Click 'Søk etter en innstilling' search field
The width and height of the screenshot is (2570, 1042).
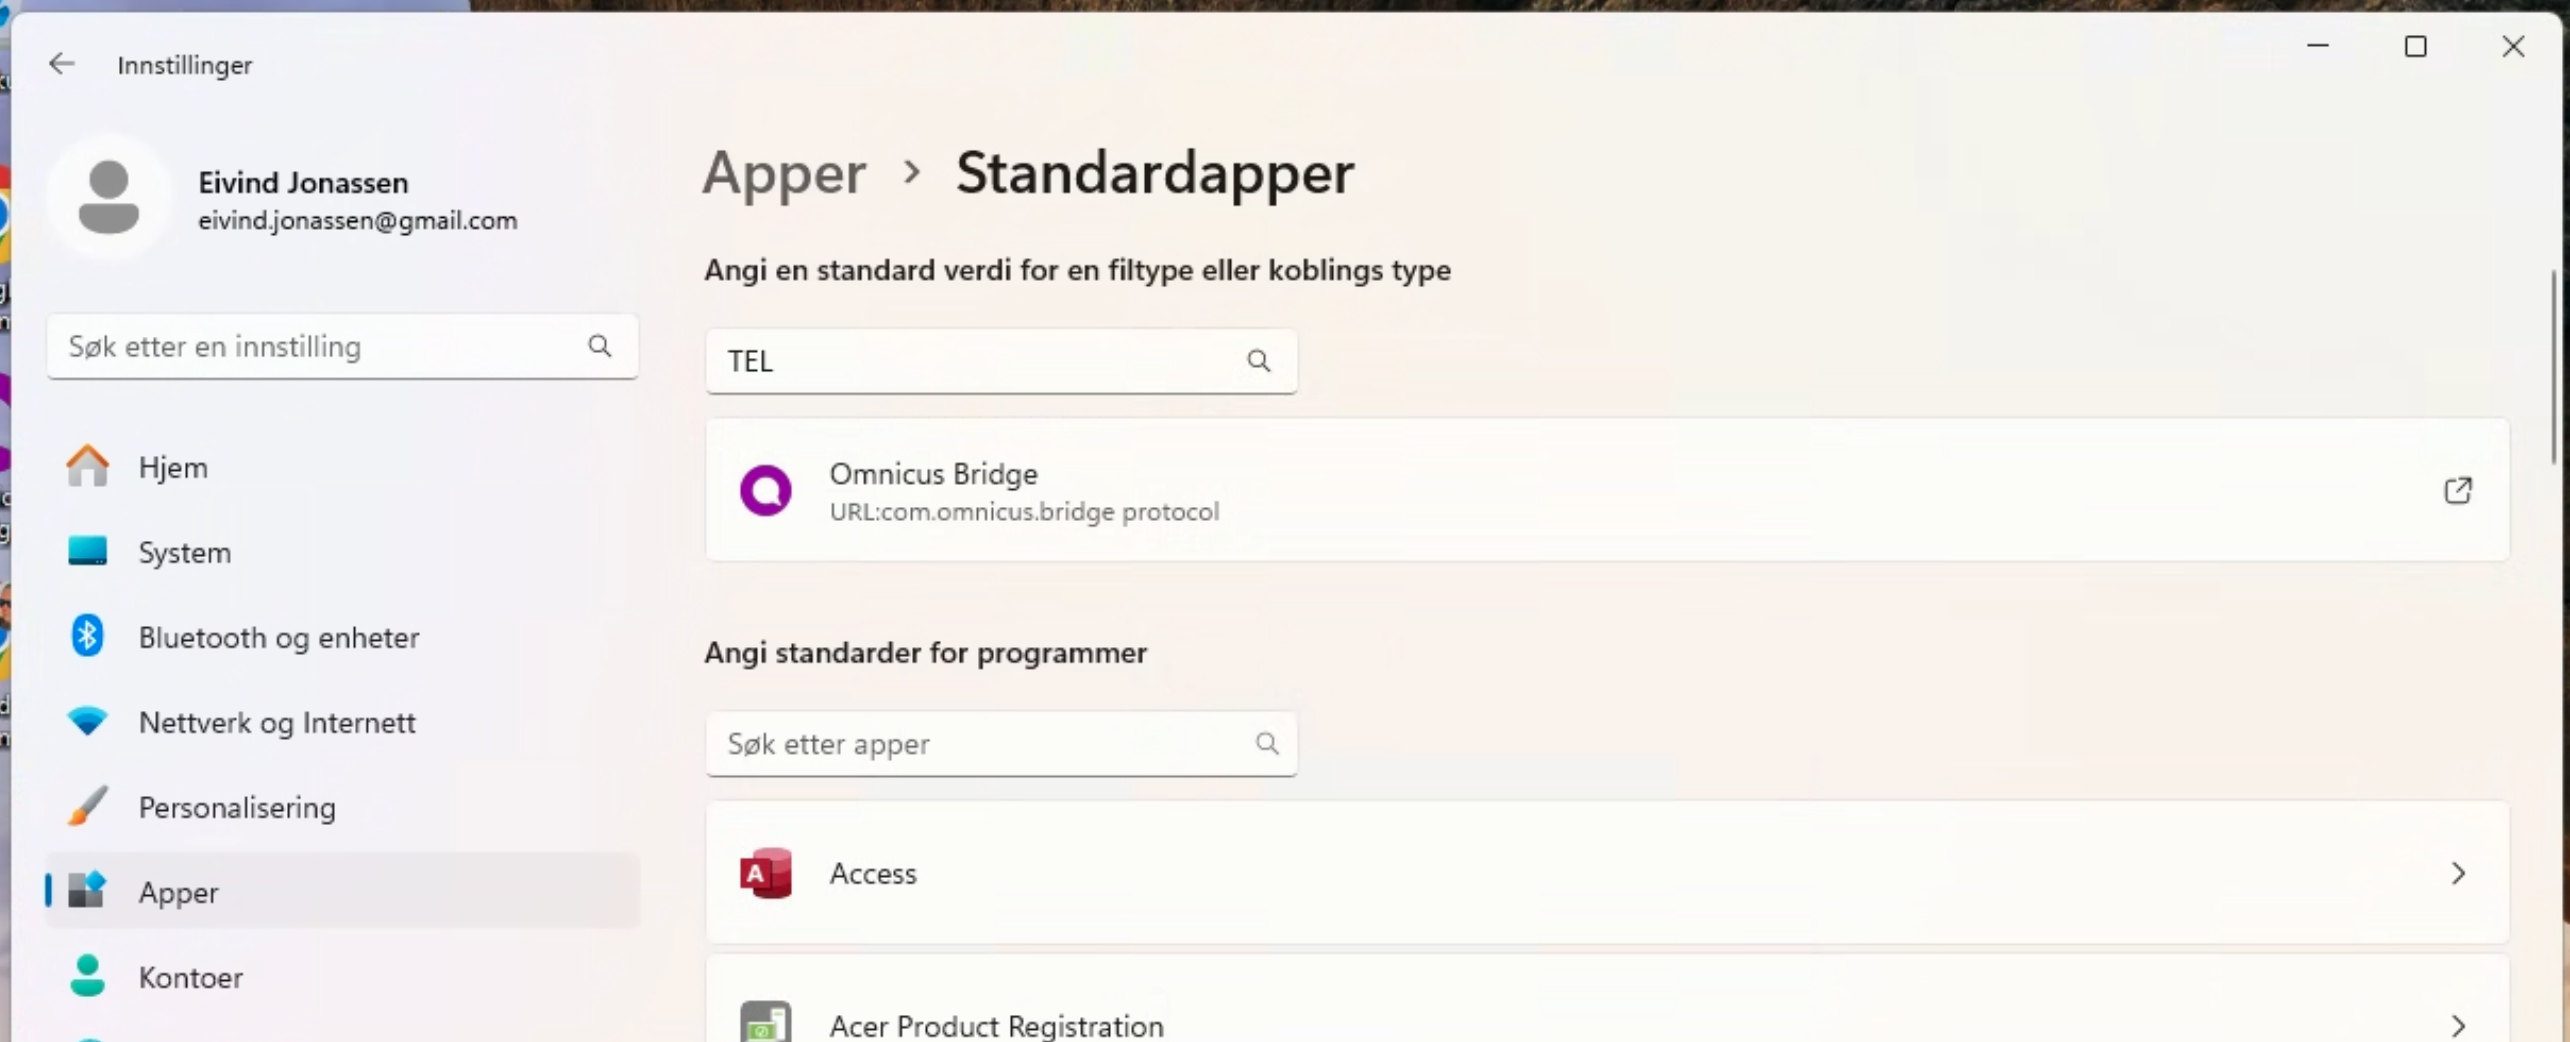point(320,346)
